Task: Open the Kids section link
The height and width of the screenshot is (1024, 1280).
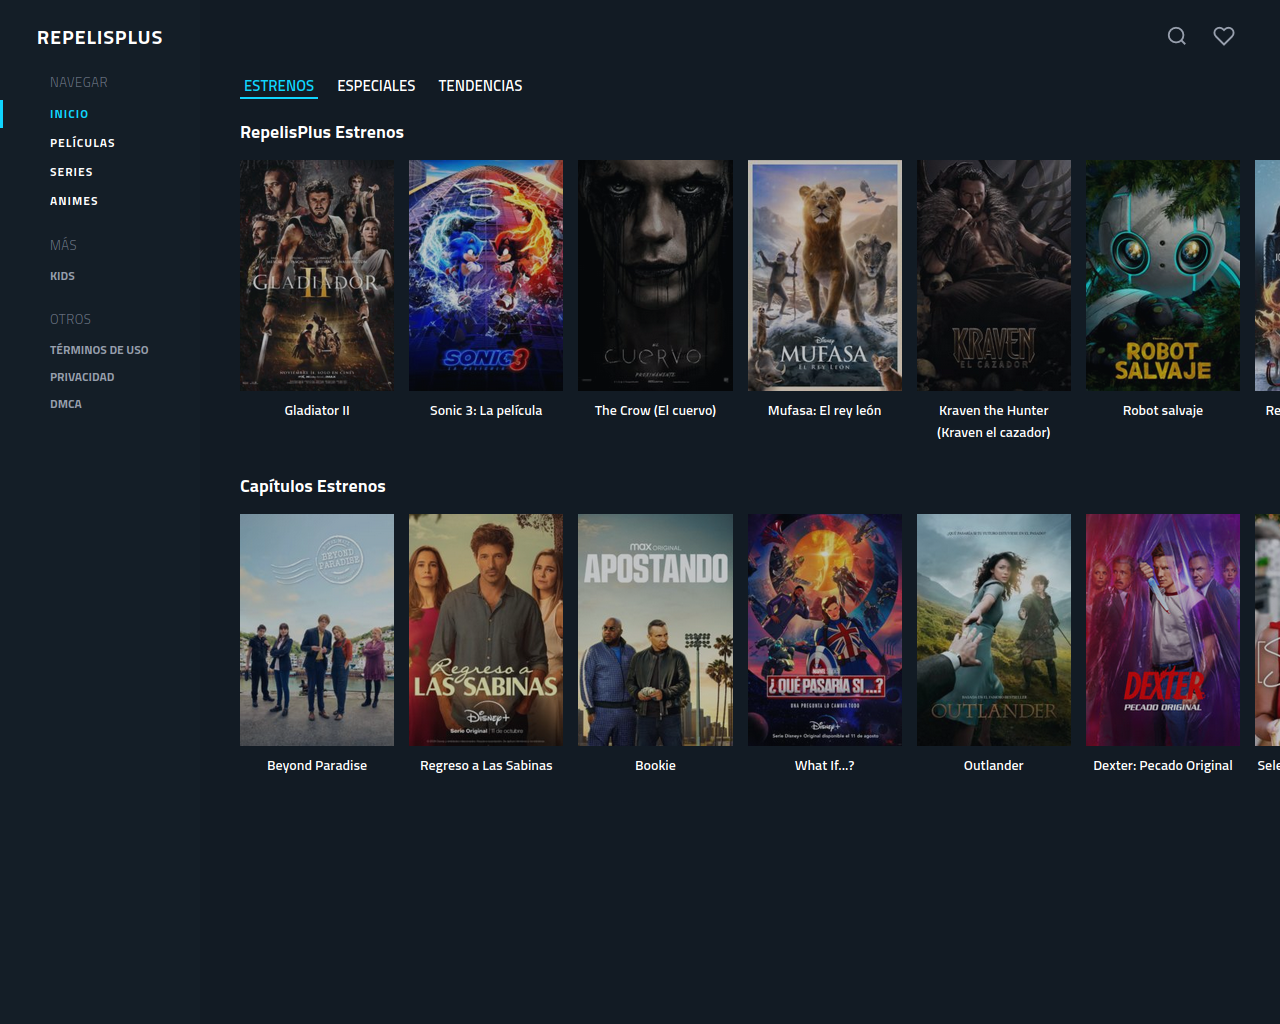Action: click(62, 276)
